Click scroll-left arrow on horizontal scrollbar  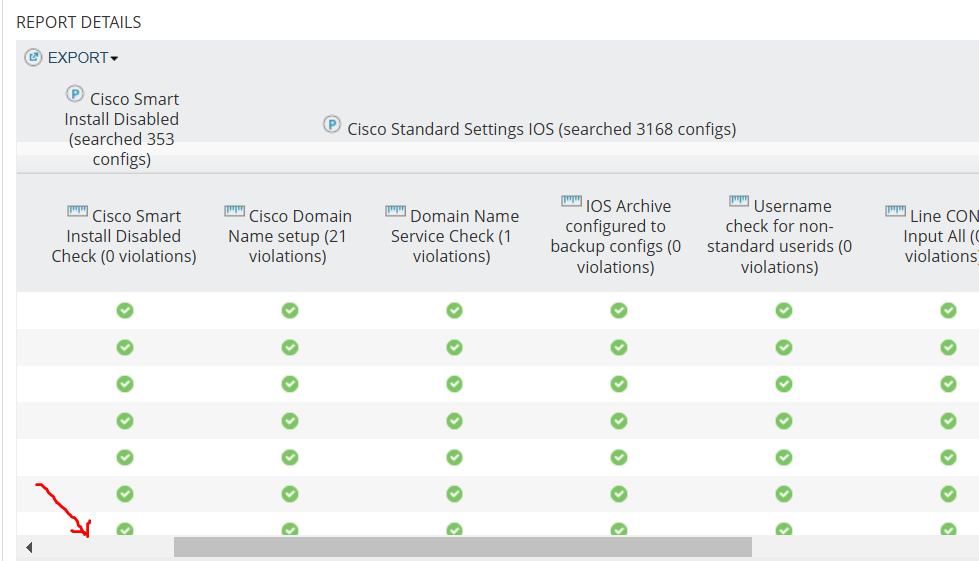point(29,548)
